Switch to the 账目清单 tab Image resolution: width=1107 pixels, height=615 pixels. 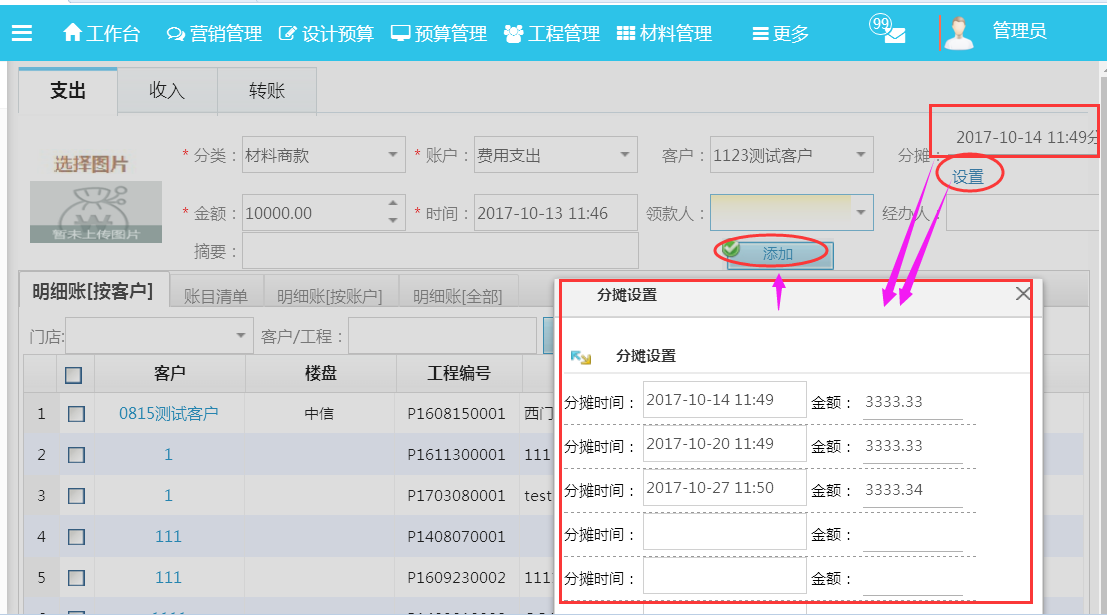pos(216,295)
